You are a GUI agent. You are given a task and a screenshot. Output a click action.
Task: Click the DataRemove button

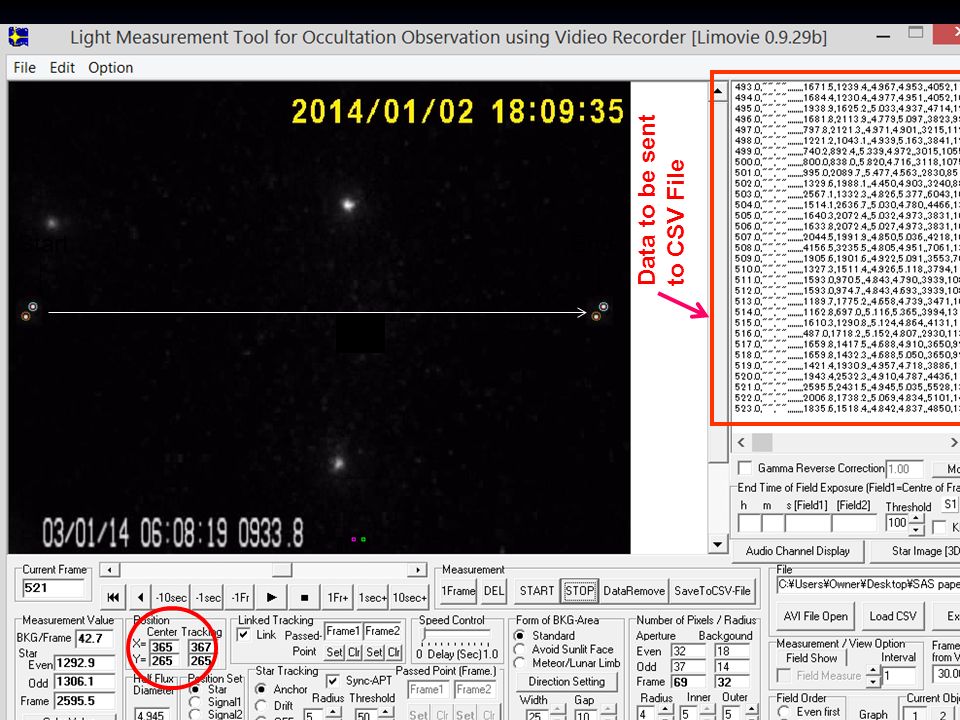634,591
